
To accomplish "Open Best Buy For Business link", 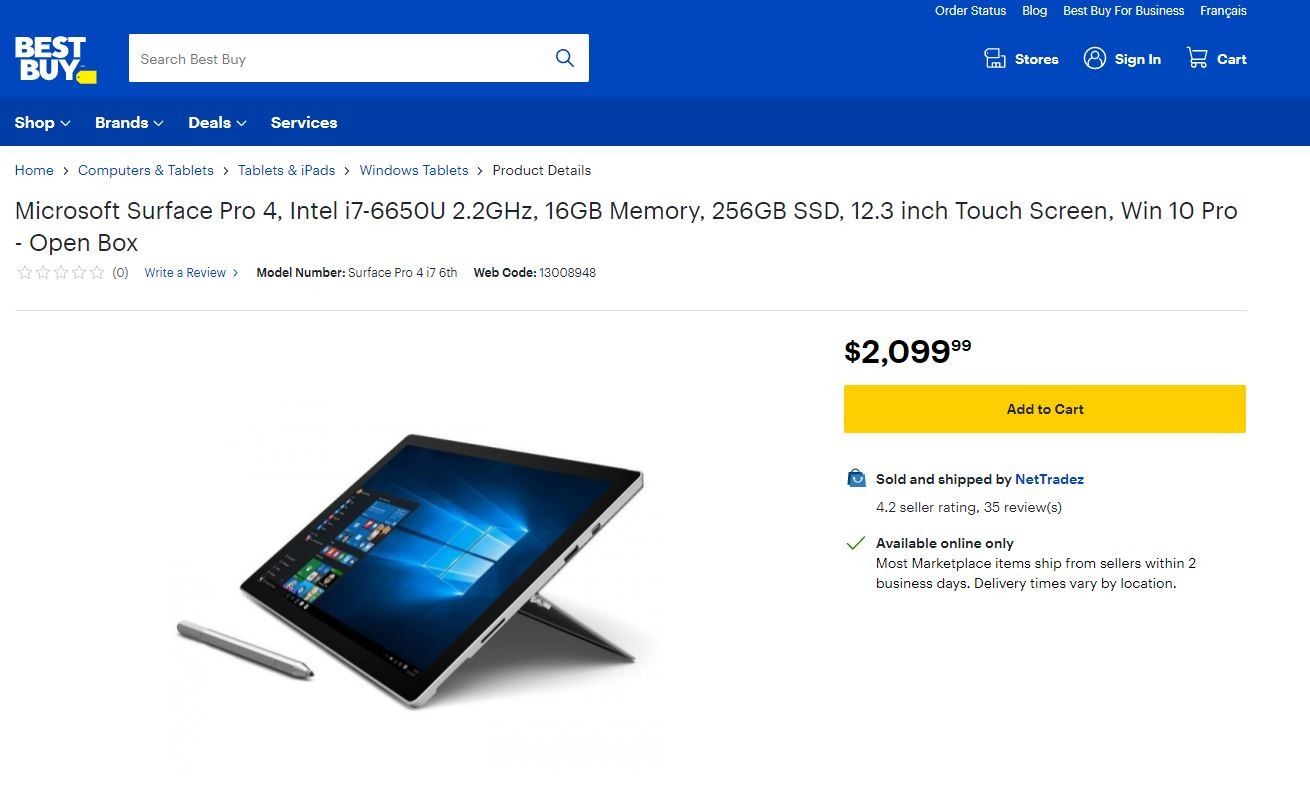I will [1123, 11].
